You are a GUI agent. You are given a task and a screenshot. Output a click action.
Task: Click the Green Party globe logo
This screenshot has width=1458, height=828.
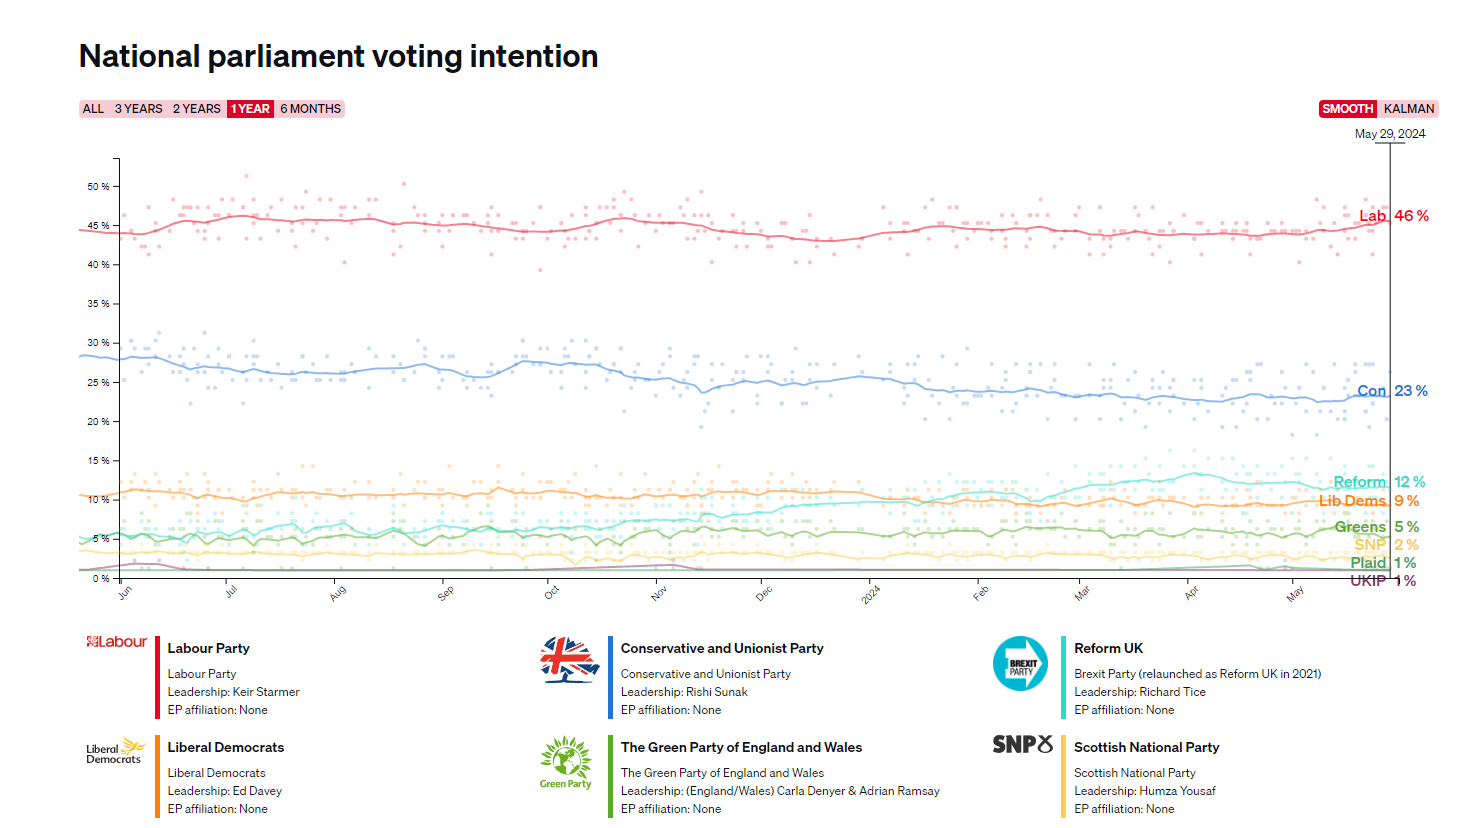coord(566,763)
